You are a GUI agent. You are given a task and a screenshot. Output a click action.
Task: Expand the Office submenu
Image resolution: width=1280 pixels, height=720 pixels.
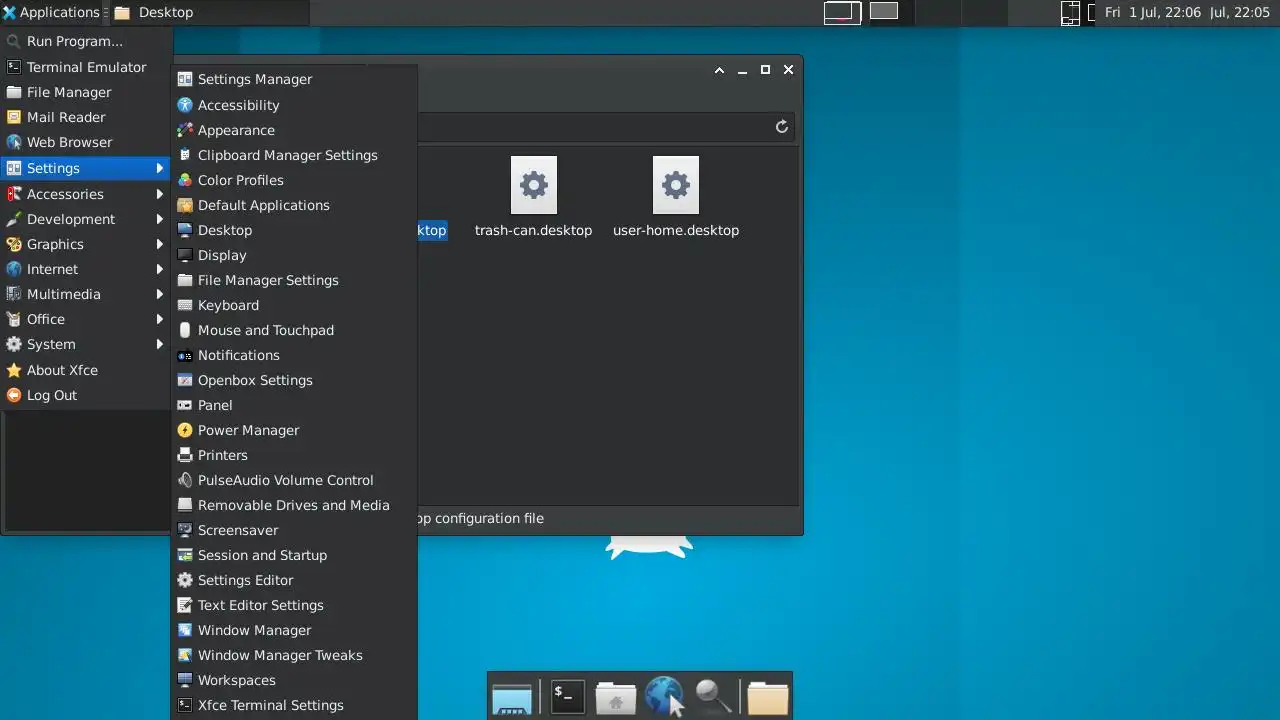tap(86, 319)
